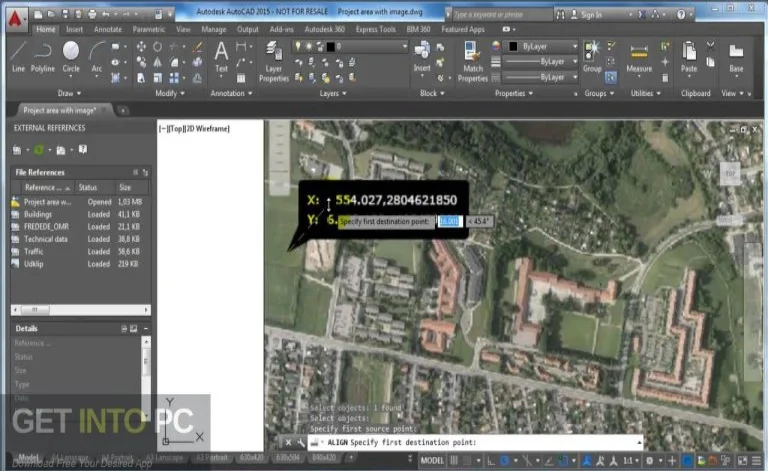Select the Buildings reference row

click(78, 214)
